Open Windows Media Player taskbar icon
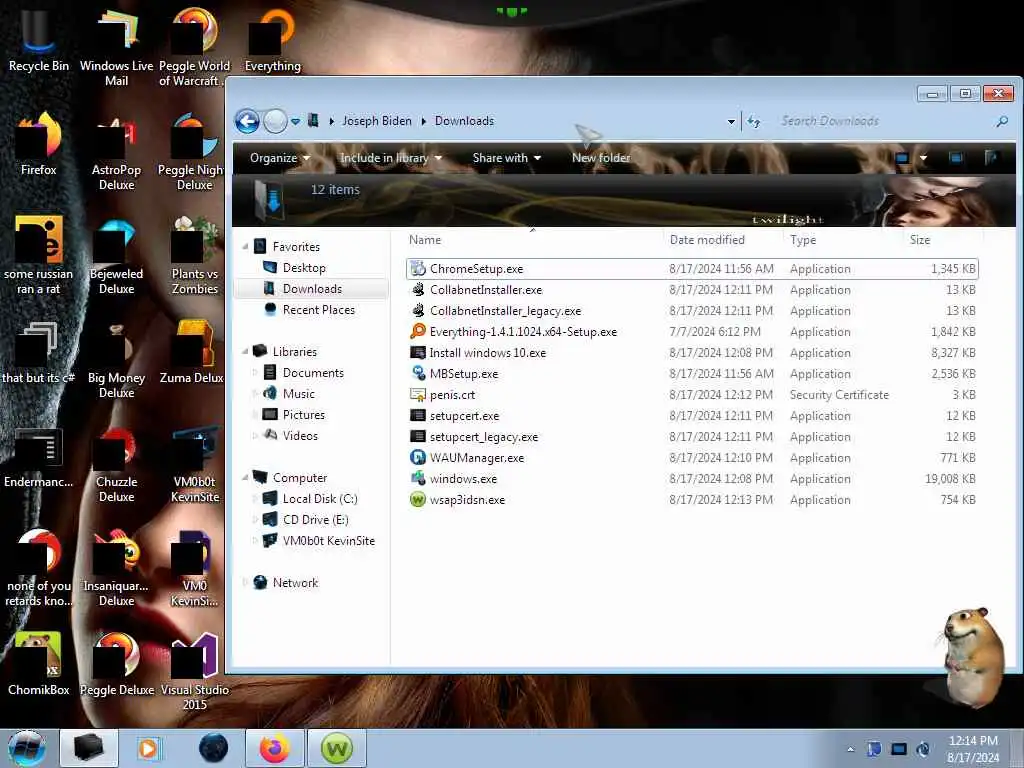Screen dimensions: 1024x768 148,748
